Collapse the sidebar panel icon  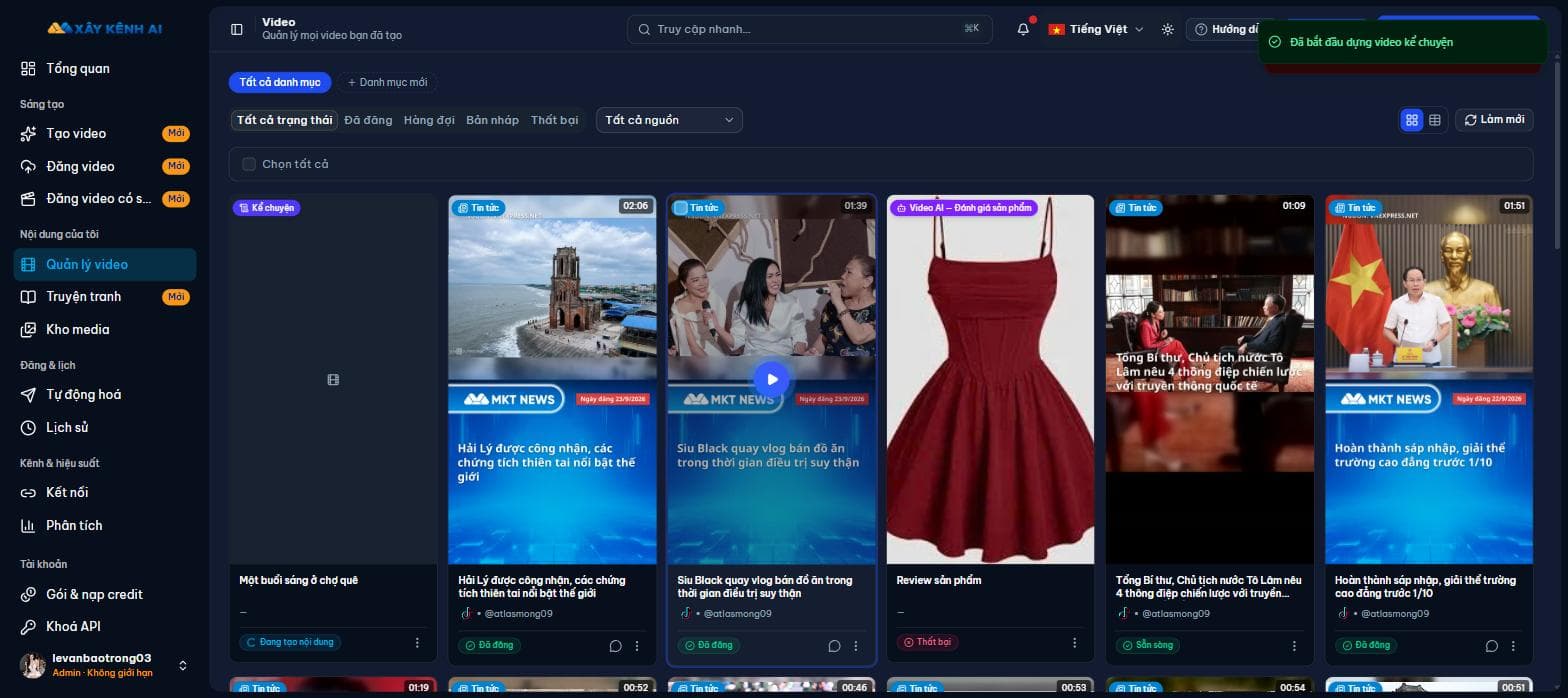237,29
